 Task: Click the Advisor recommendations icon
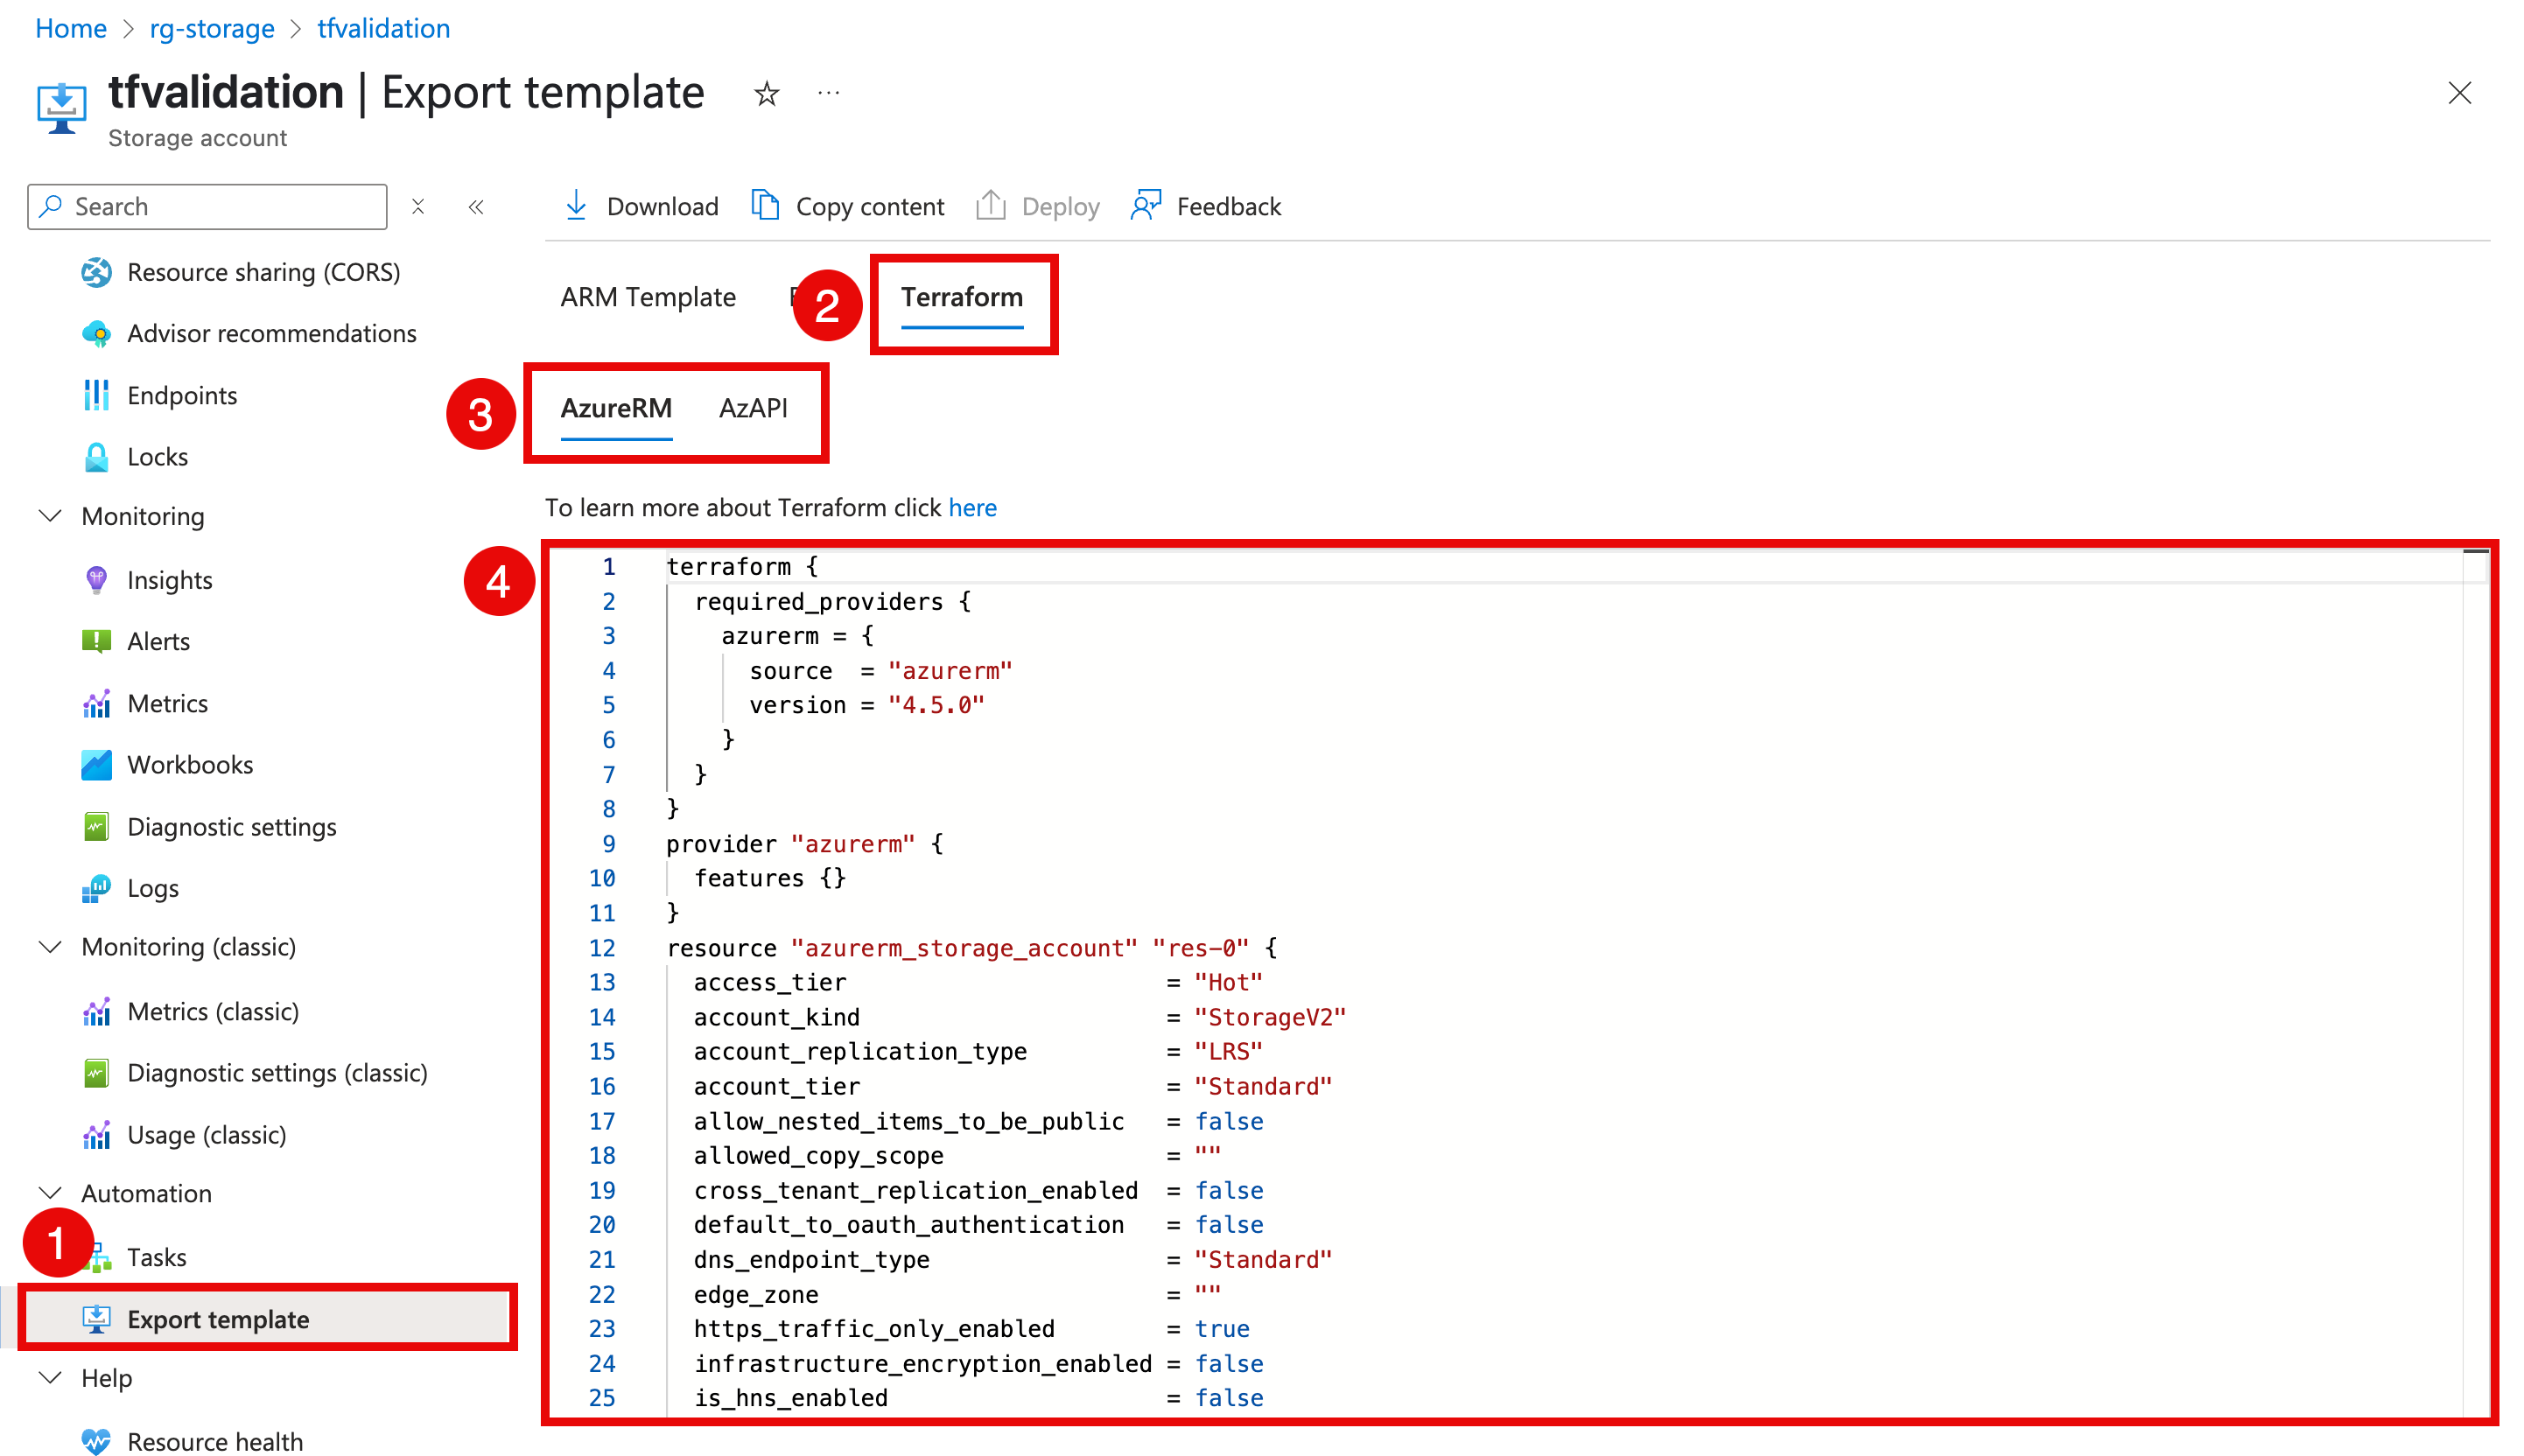(x=96, y=333)
